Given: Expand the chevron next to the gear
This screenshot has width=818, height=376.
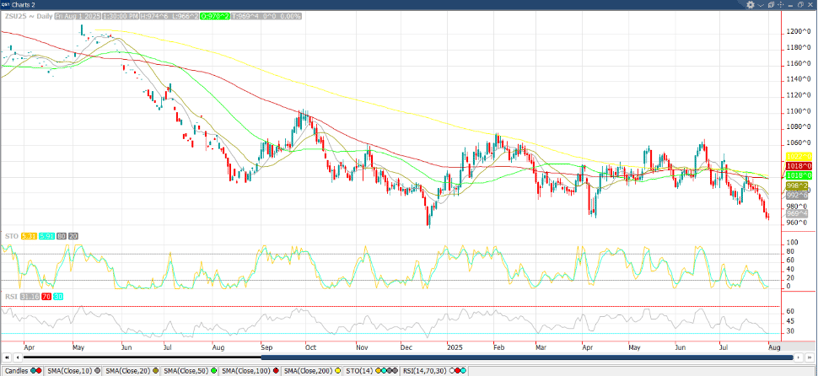Looking at the screenshot, I should coord(761,5).
